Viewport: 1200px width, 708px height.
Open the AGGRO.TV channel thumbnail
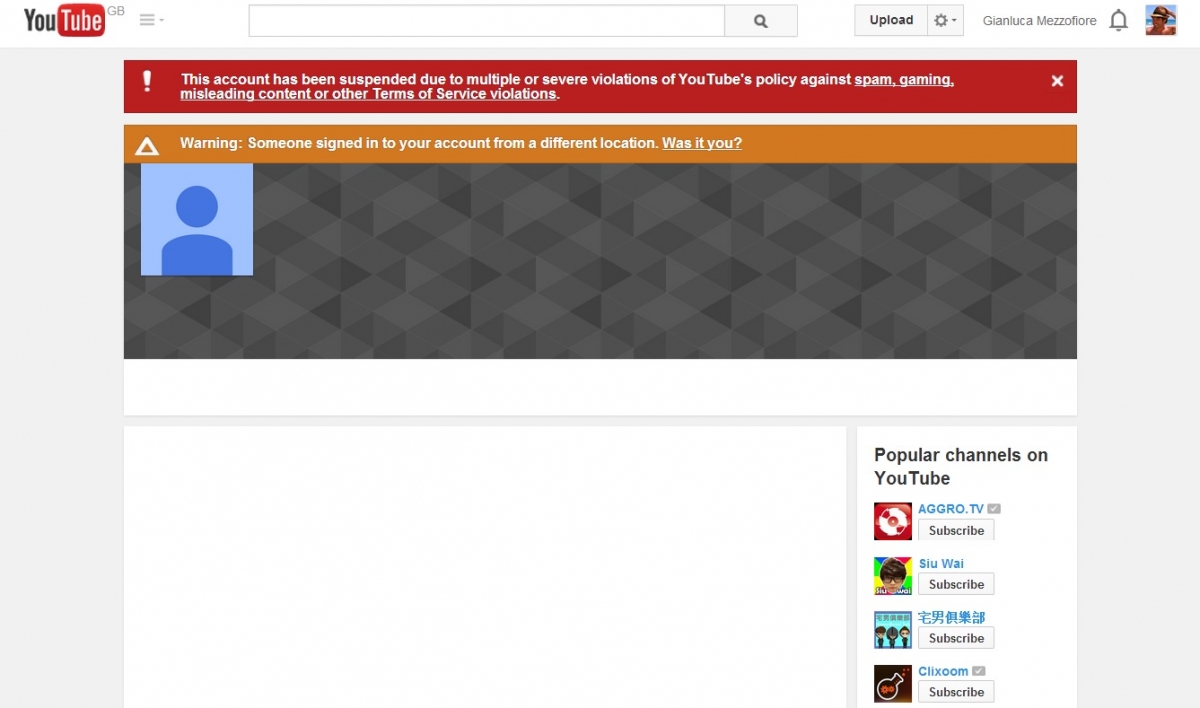click(893, 522)
